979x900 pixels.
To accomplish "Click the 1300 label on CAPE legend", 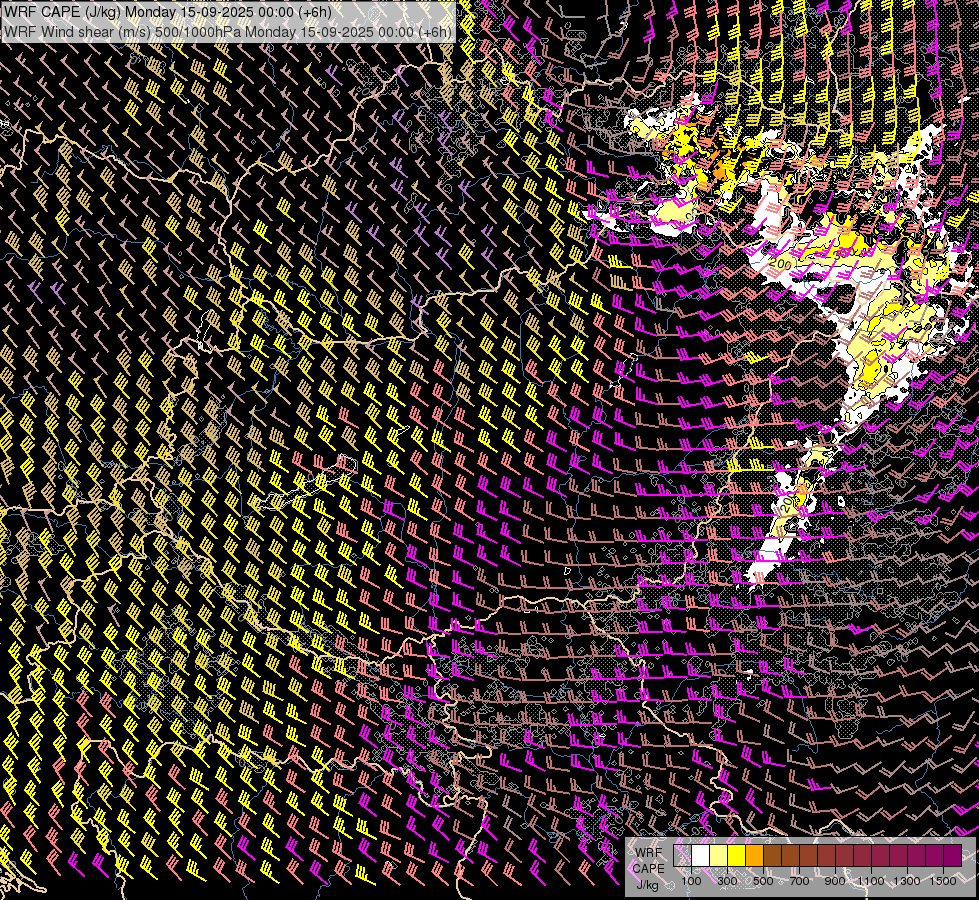I will click(x=907, y=881).
